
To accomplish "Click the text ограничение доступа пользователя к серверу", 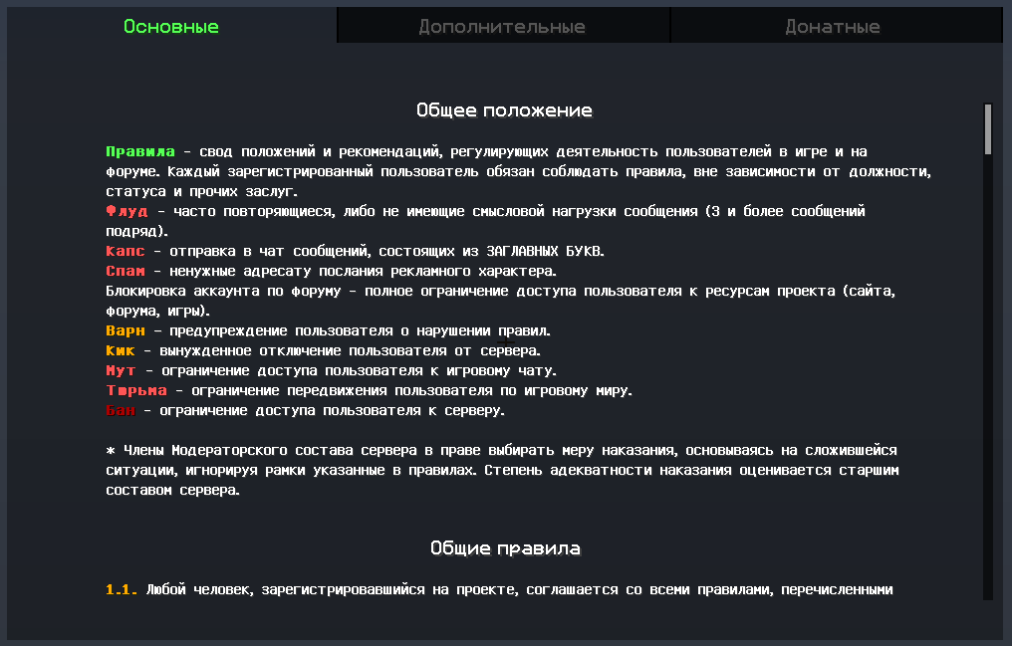I will coord(332,410).
